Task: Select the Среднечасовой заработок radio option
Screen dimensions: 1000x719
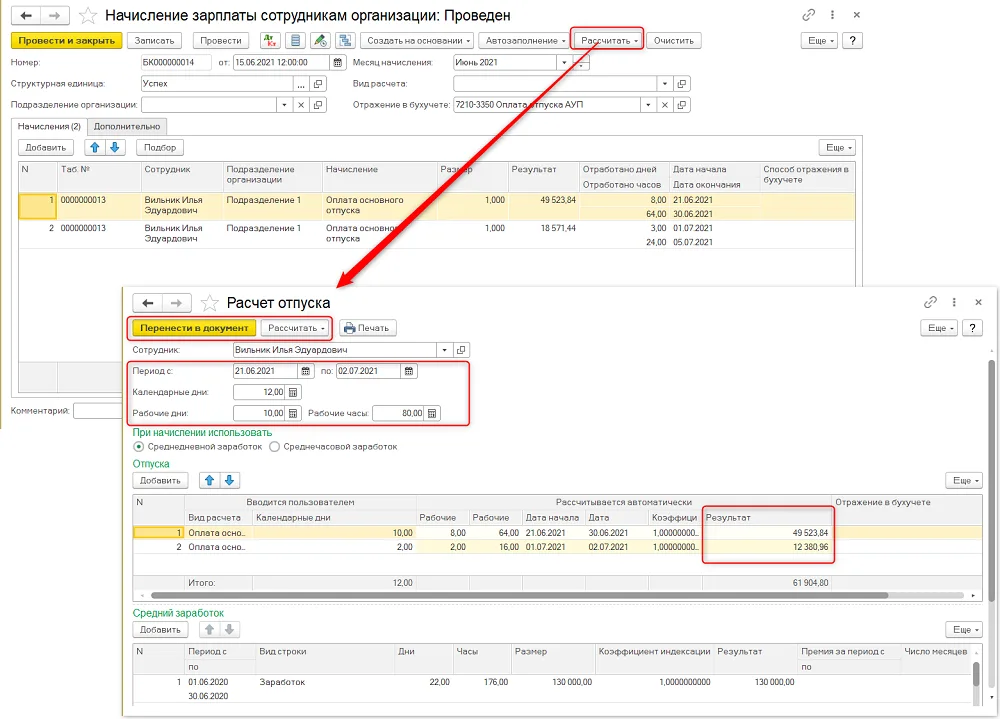Action: (x=274, y=447)
